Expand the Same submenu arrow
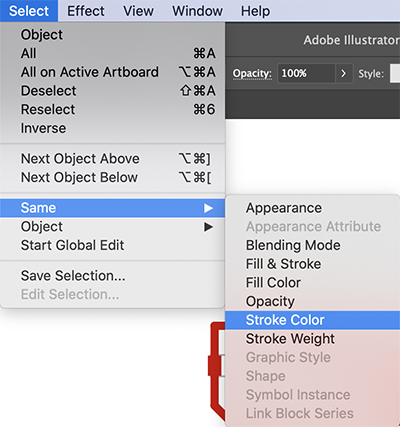This screenshot has width=400, height=427. (208, 208)
